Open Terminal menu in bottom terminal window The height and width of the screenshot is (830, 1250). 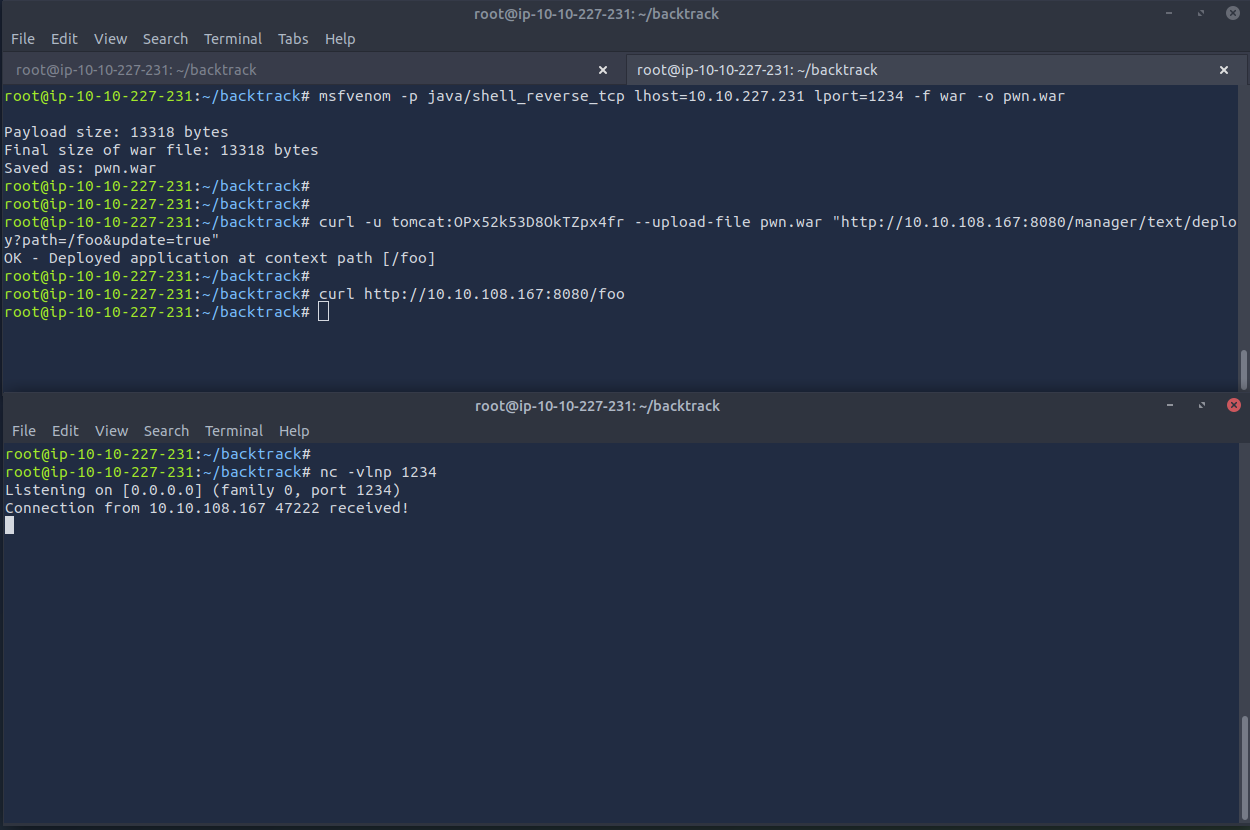coord(234,431)
